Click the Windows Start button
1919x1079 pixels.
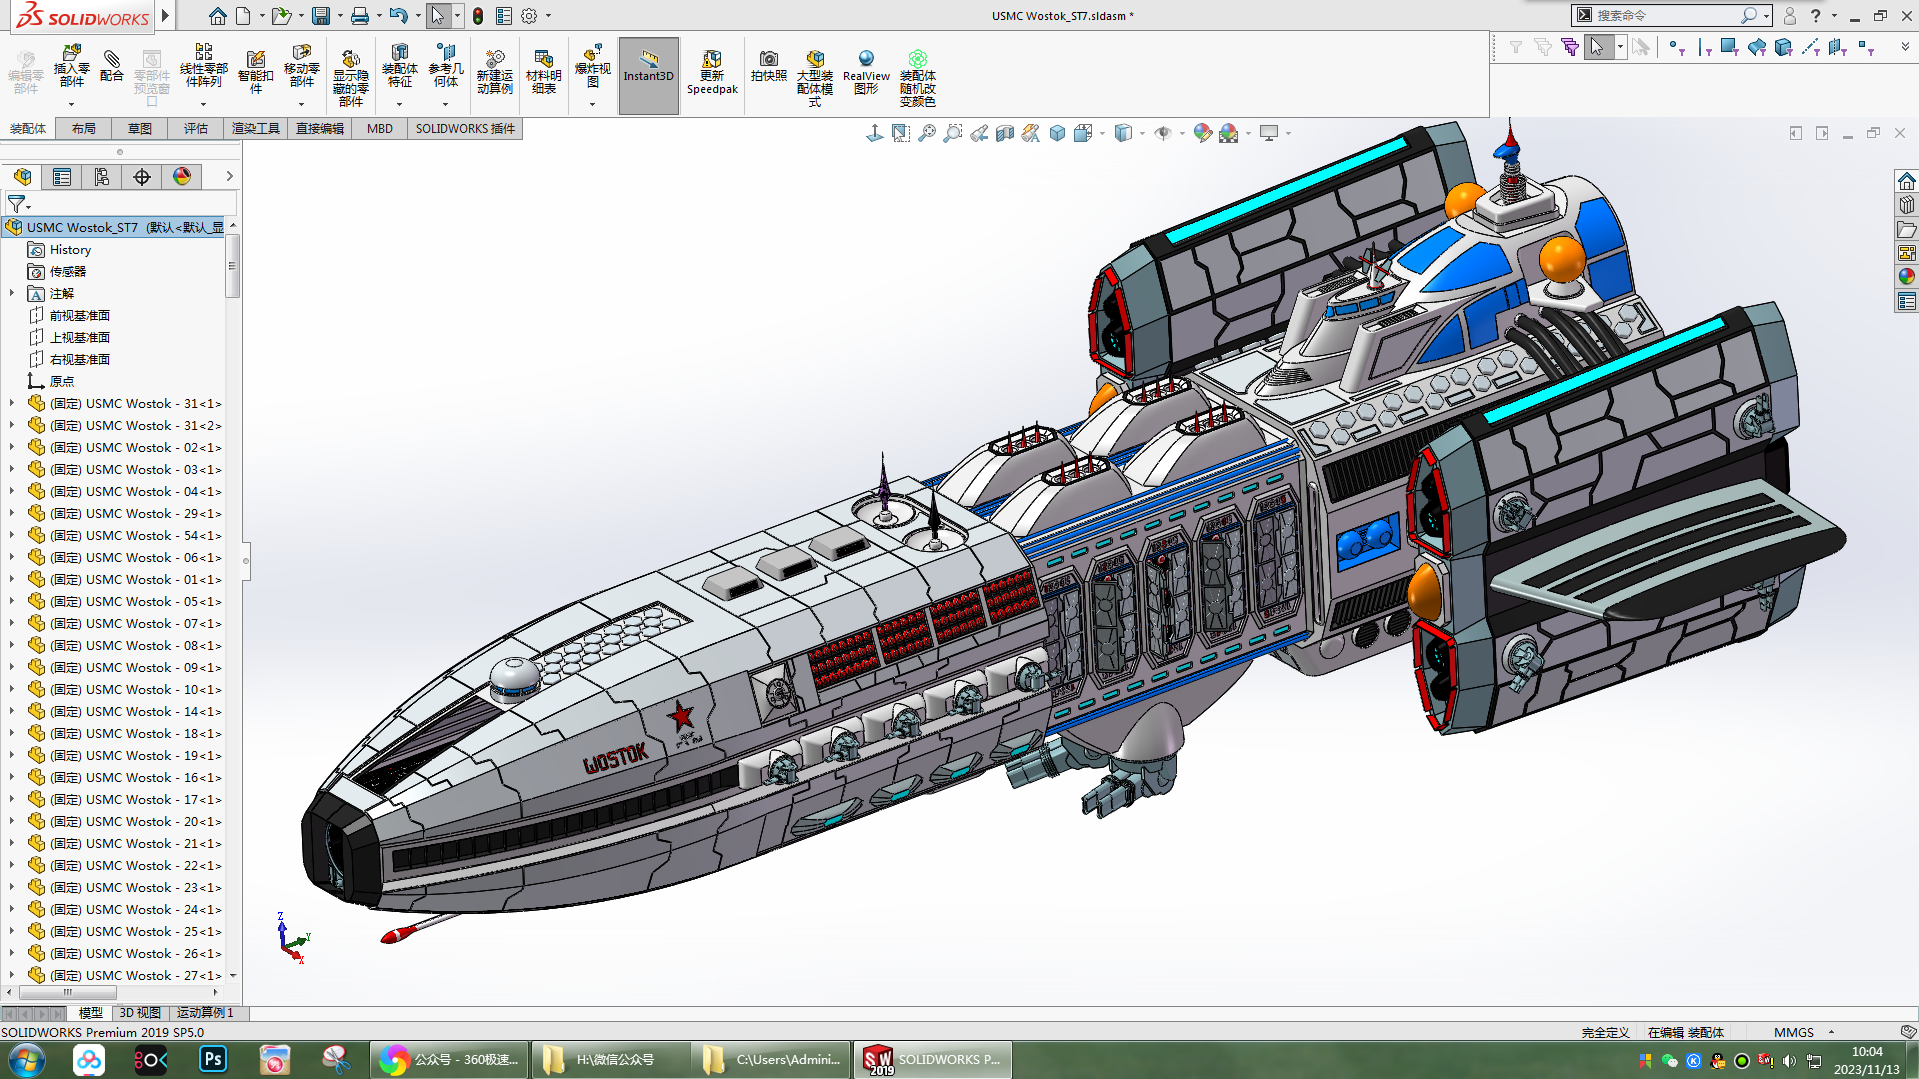click(x=26, y=1059)
